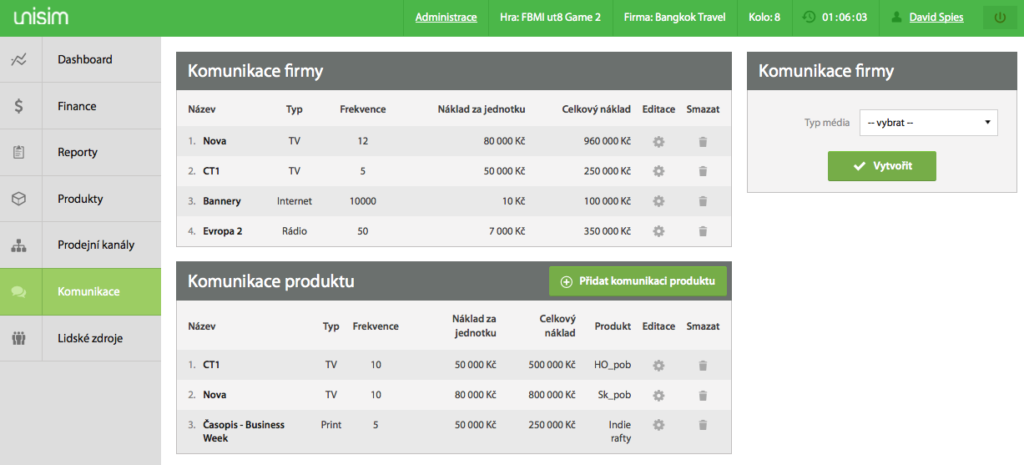Click the gear edit icon for Nova company row
Image resolution: width=1024 pixels, height=465 pixels.
(658, 142)
